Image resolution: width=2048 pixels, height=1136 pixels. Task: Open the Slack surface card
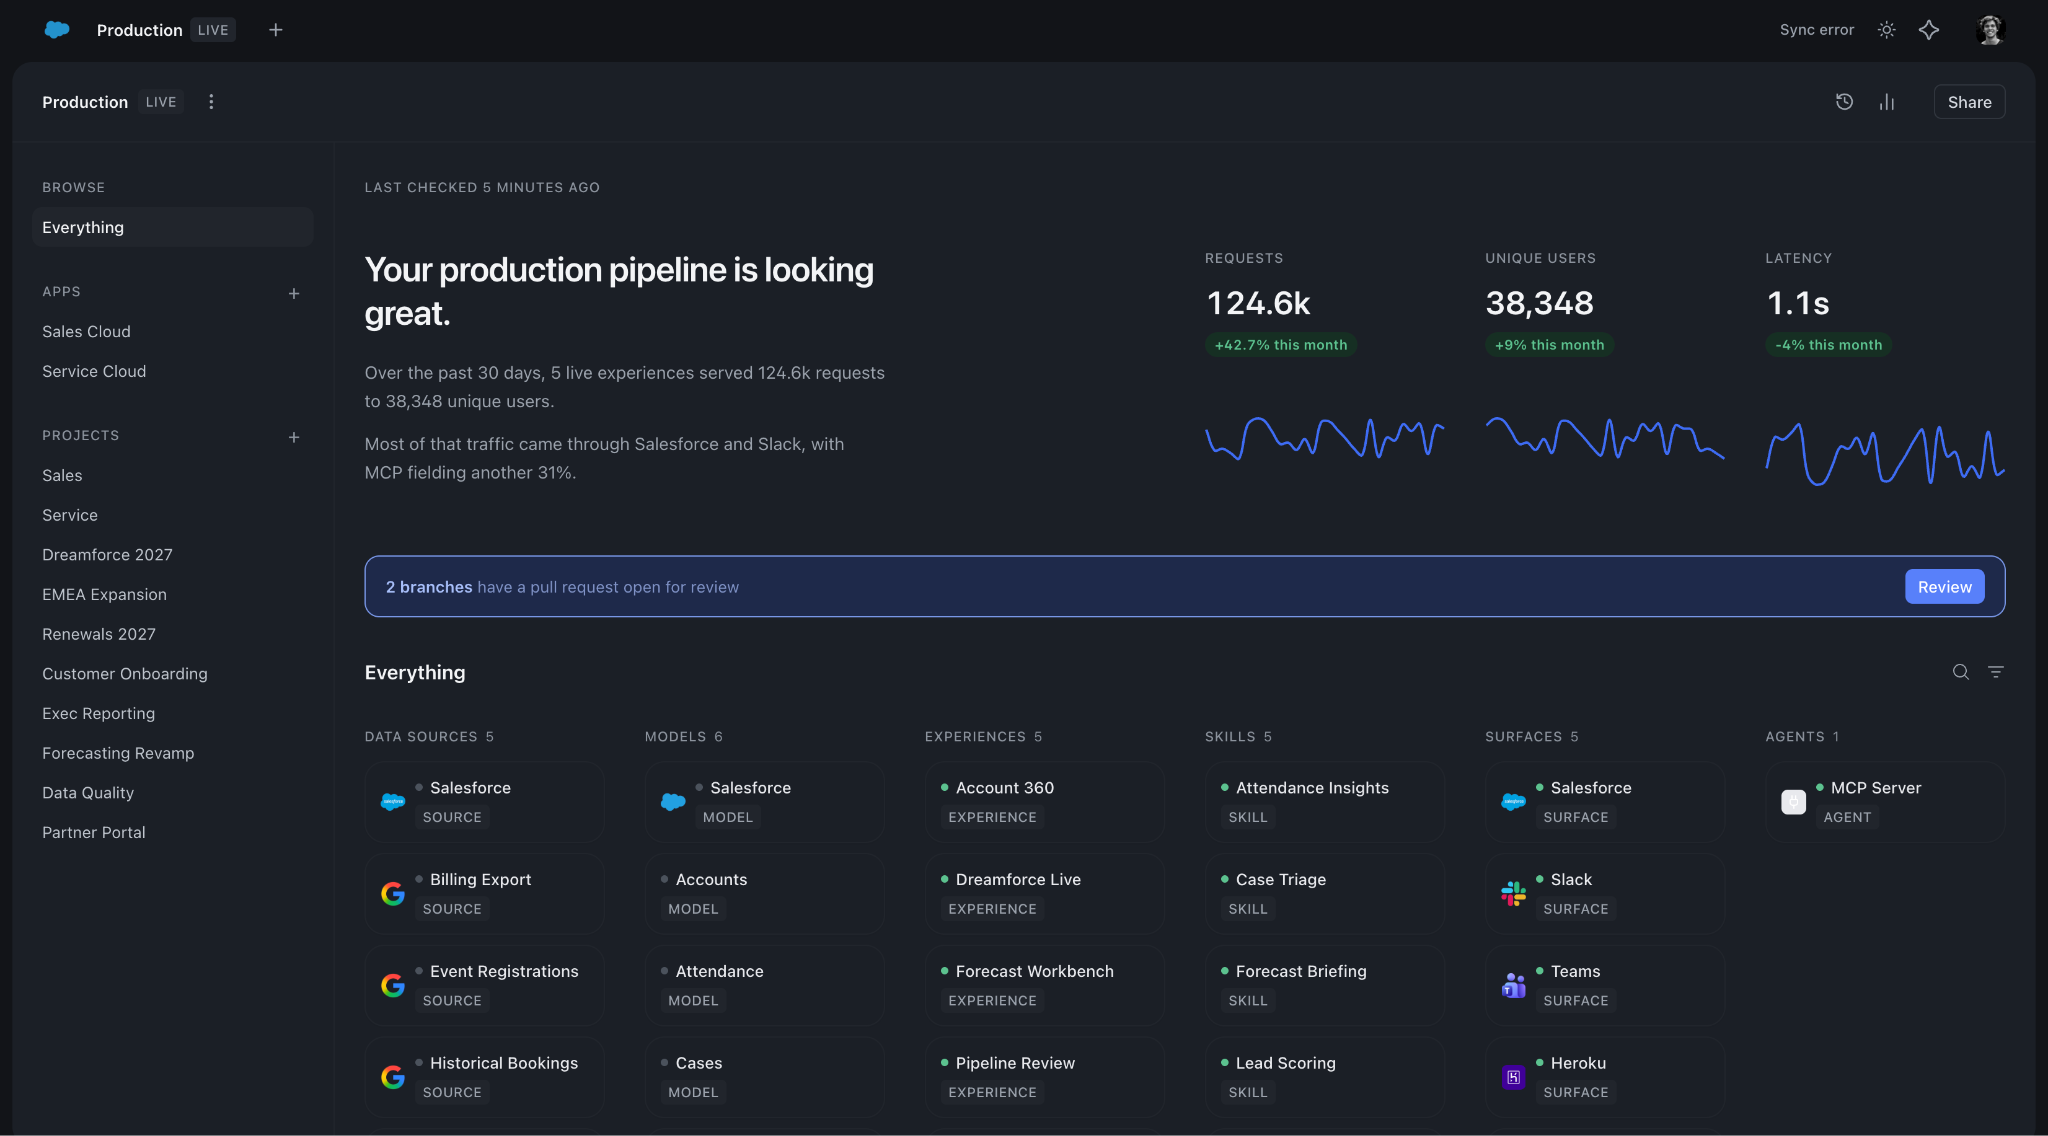click(1604, 894)
